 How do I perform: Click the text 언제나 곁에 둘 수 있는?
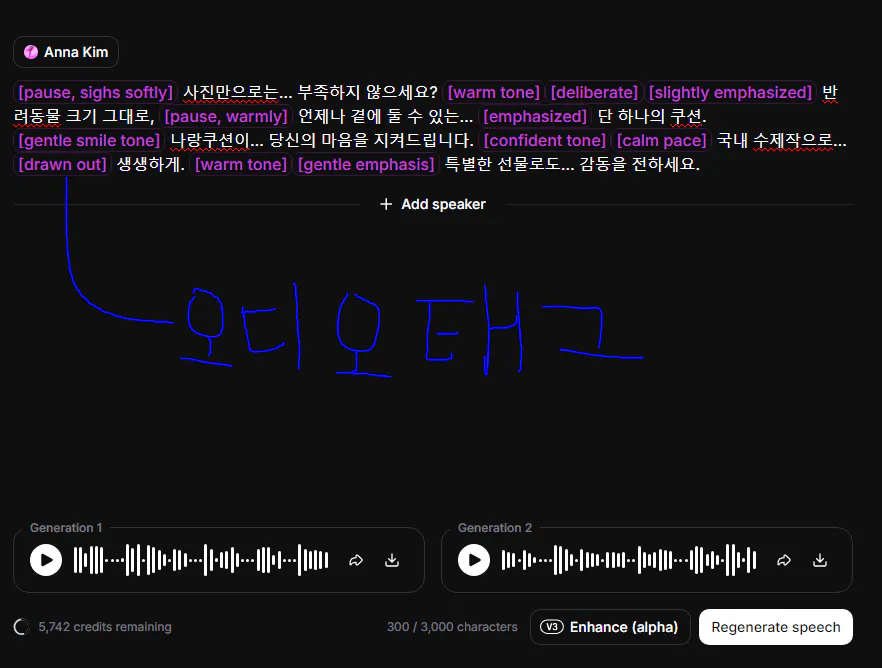tap(379, 116)
